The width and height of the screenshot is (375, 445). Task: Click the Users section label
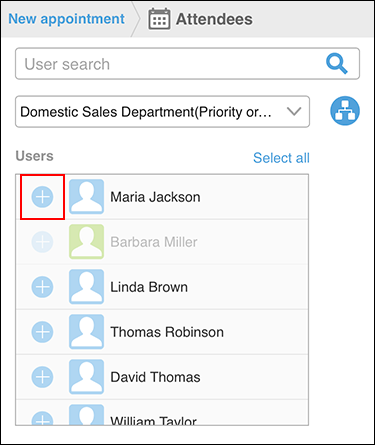35,156
